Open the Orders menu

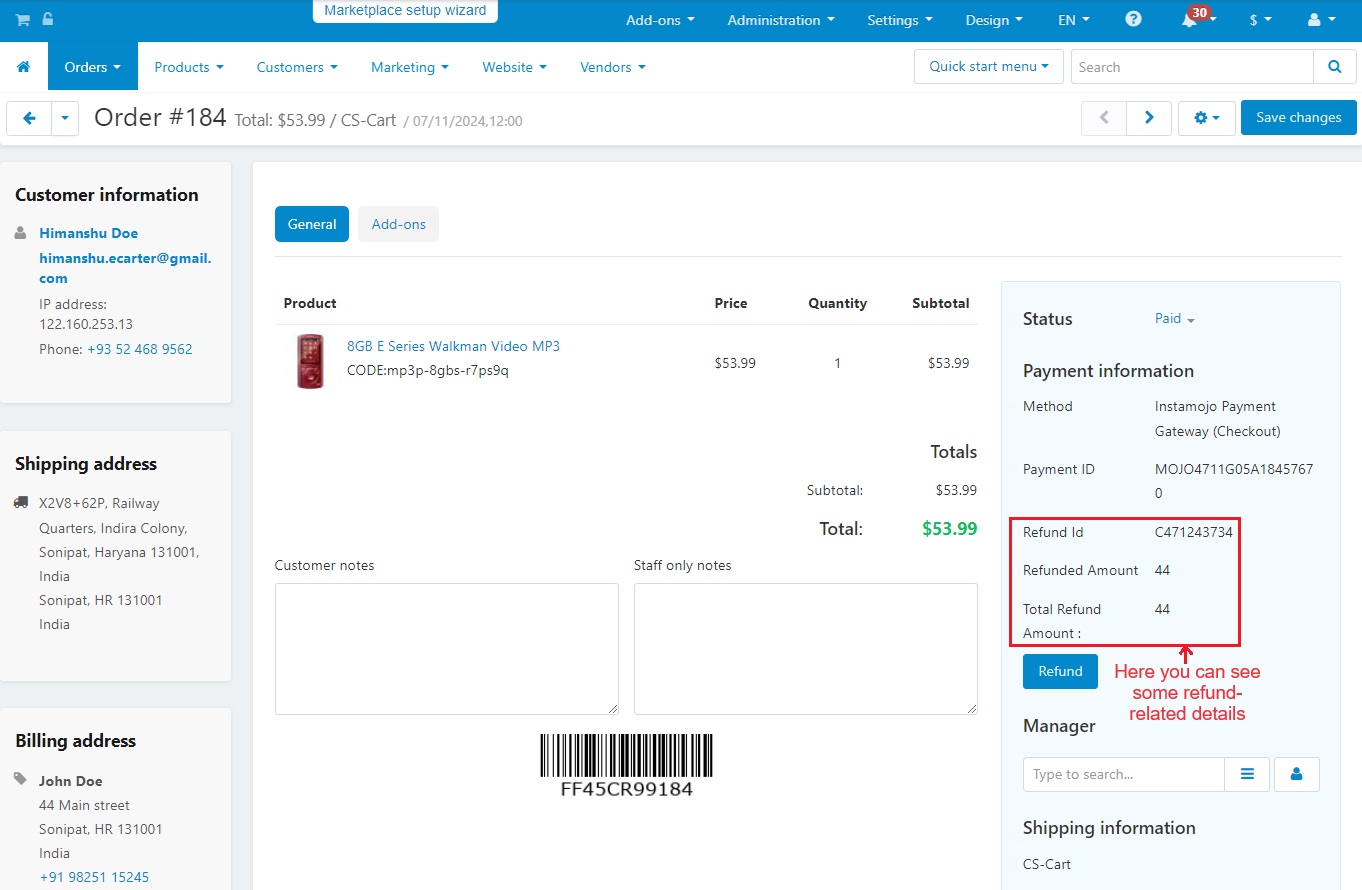click(x=93, y=67)
